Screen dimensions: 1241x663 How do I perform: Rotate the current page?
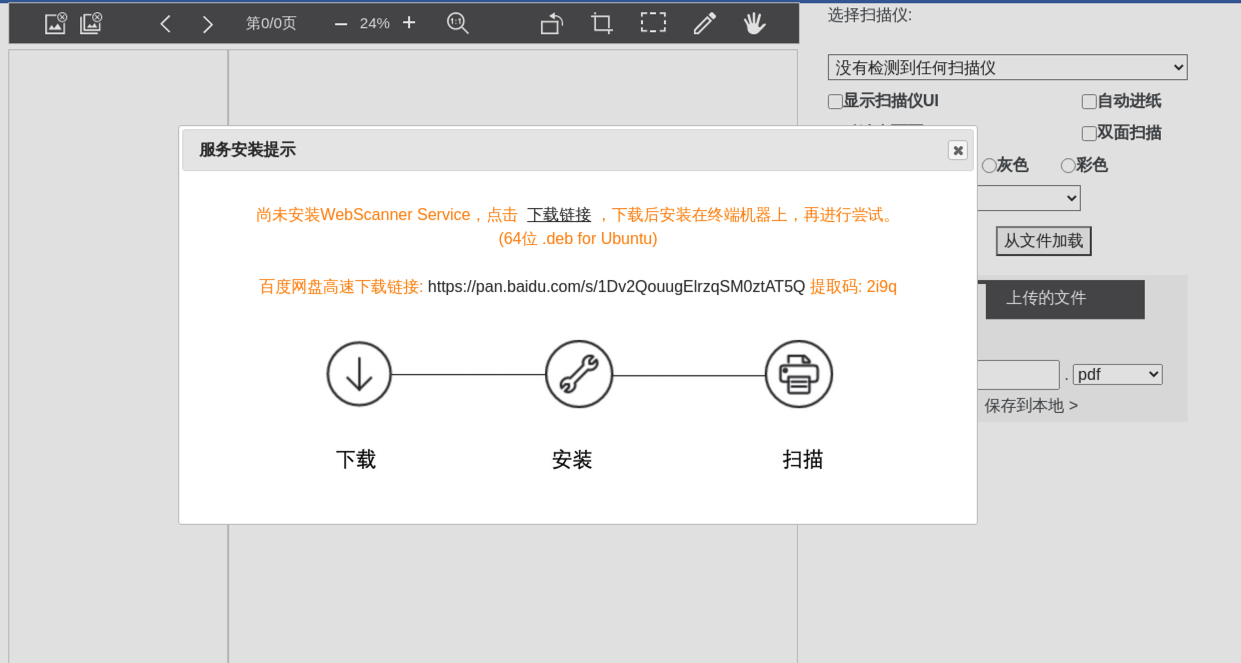pos(550,22)
